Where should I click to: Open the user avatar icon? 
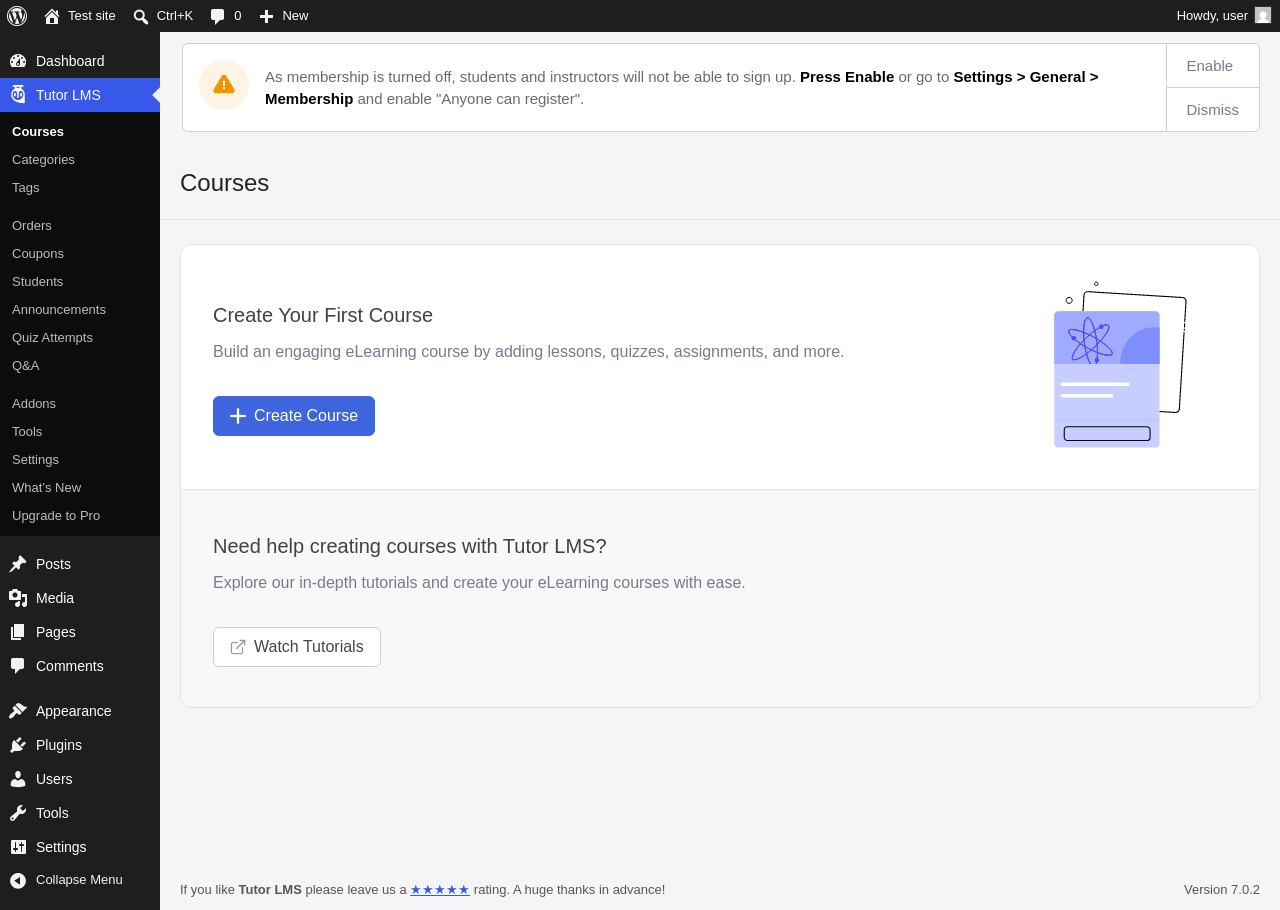tap(1263, 15)
